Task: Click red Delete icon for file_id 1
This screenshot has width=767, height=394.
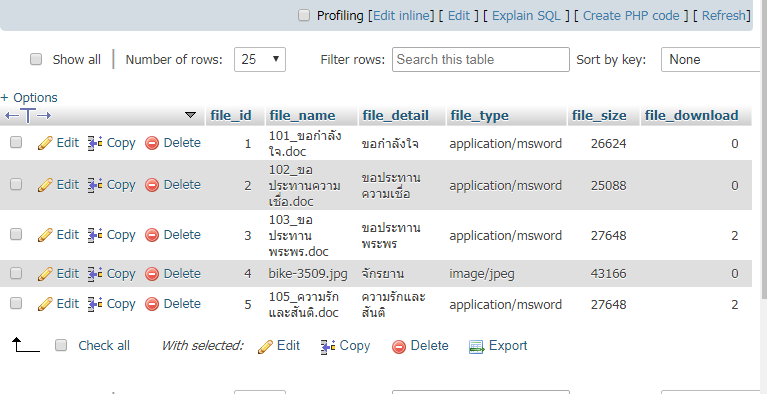Action: pyautogui.click(x=152, y=143)
